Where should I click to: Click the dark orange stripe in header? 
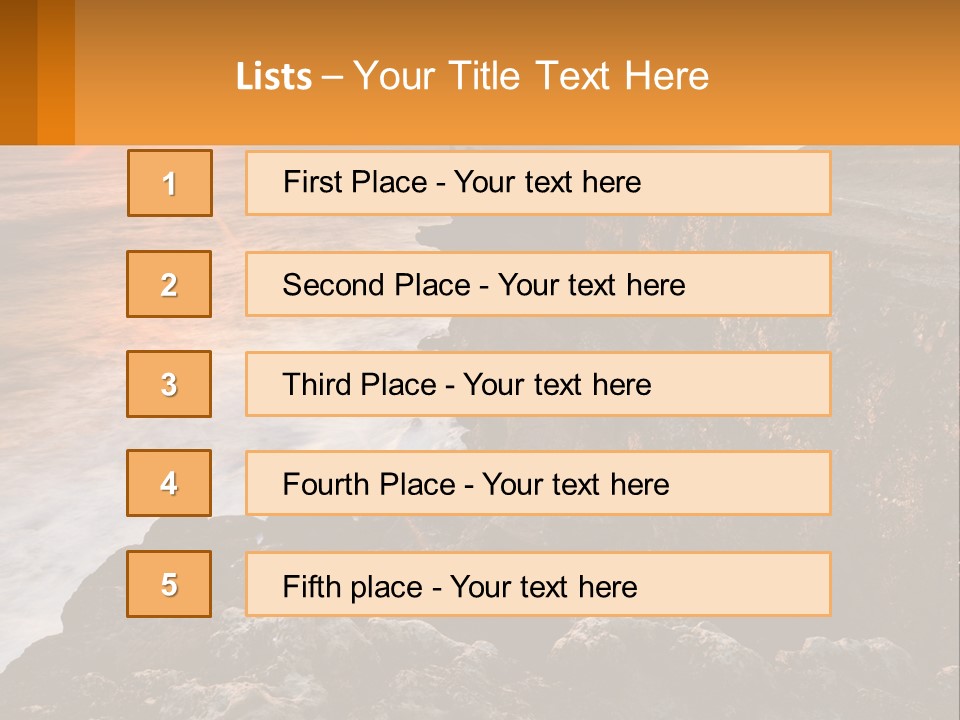pos(19,70)
